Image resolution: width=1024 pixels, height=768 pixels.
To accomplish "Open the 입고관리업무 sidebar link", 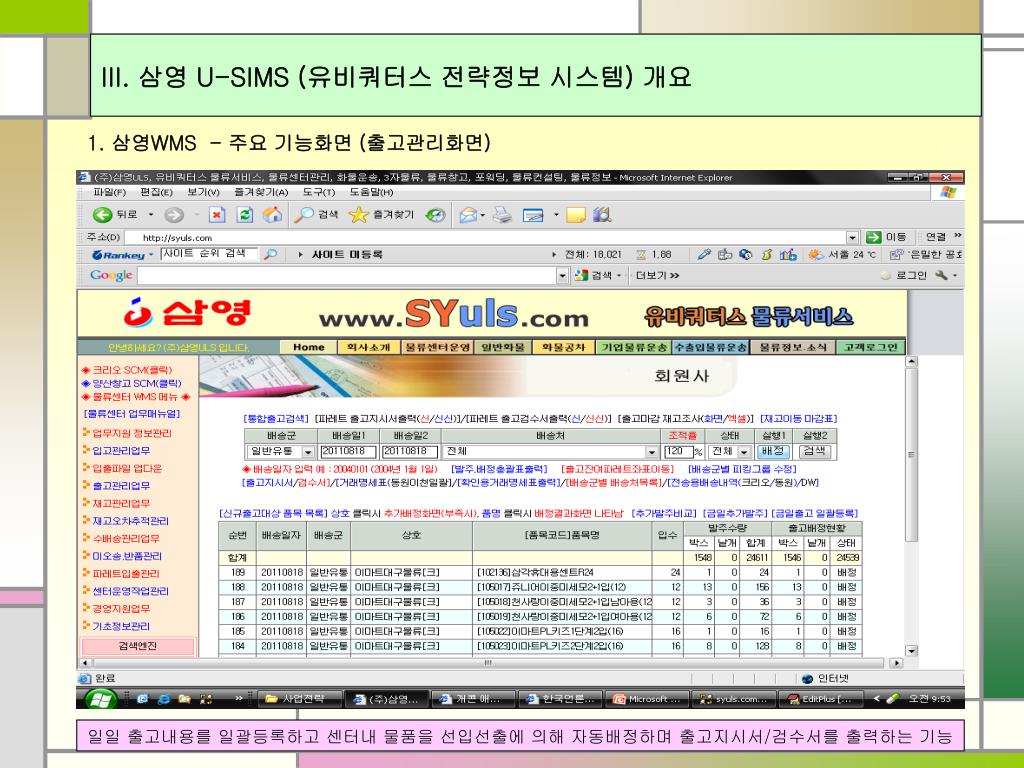I will pyautogui.click(x=121, y=451).
